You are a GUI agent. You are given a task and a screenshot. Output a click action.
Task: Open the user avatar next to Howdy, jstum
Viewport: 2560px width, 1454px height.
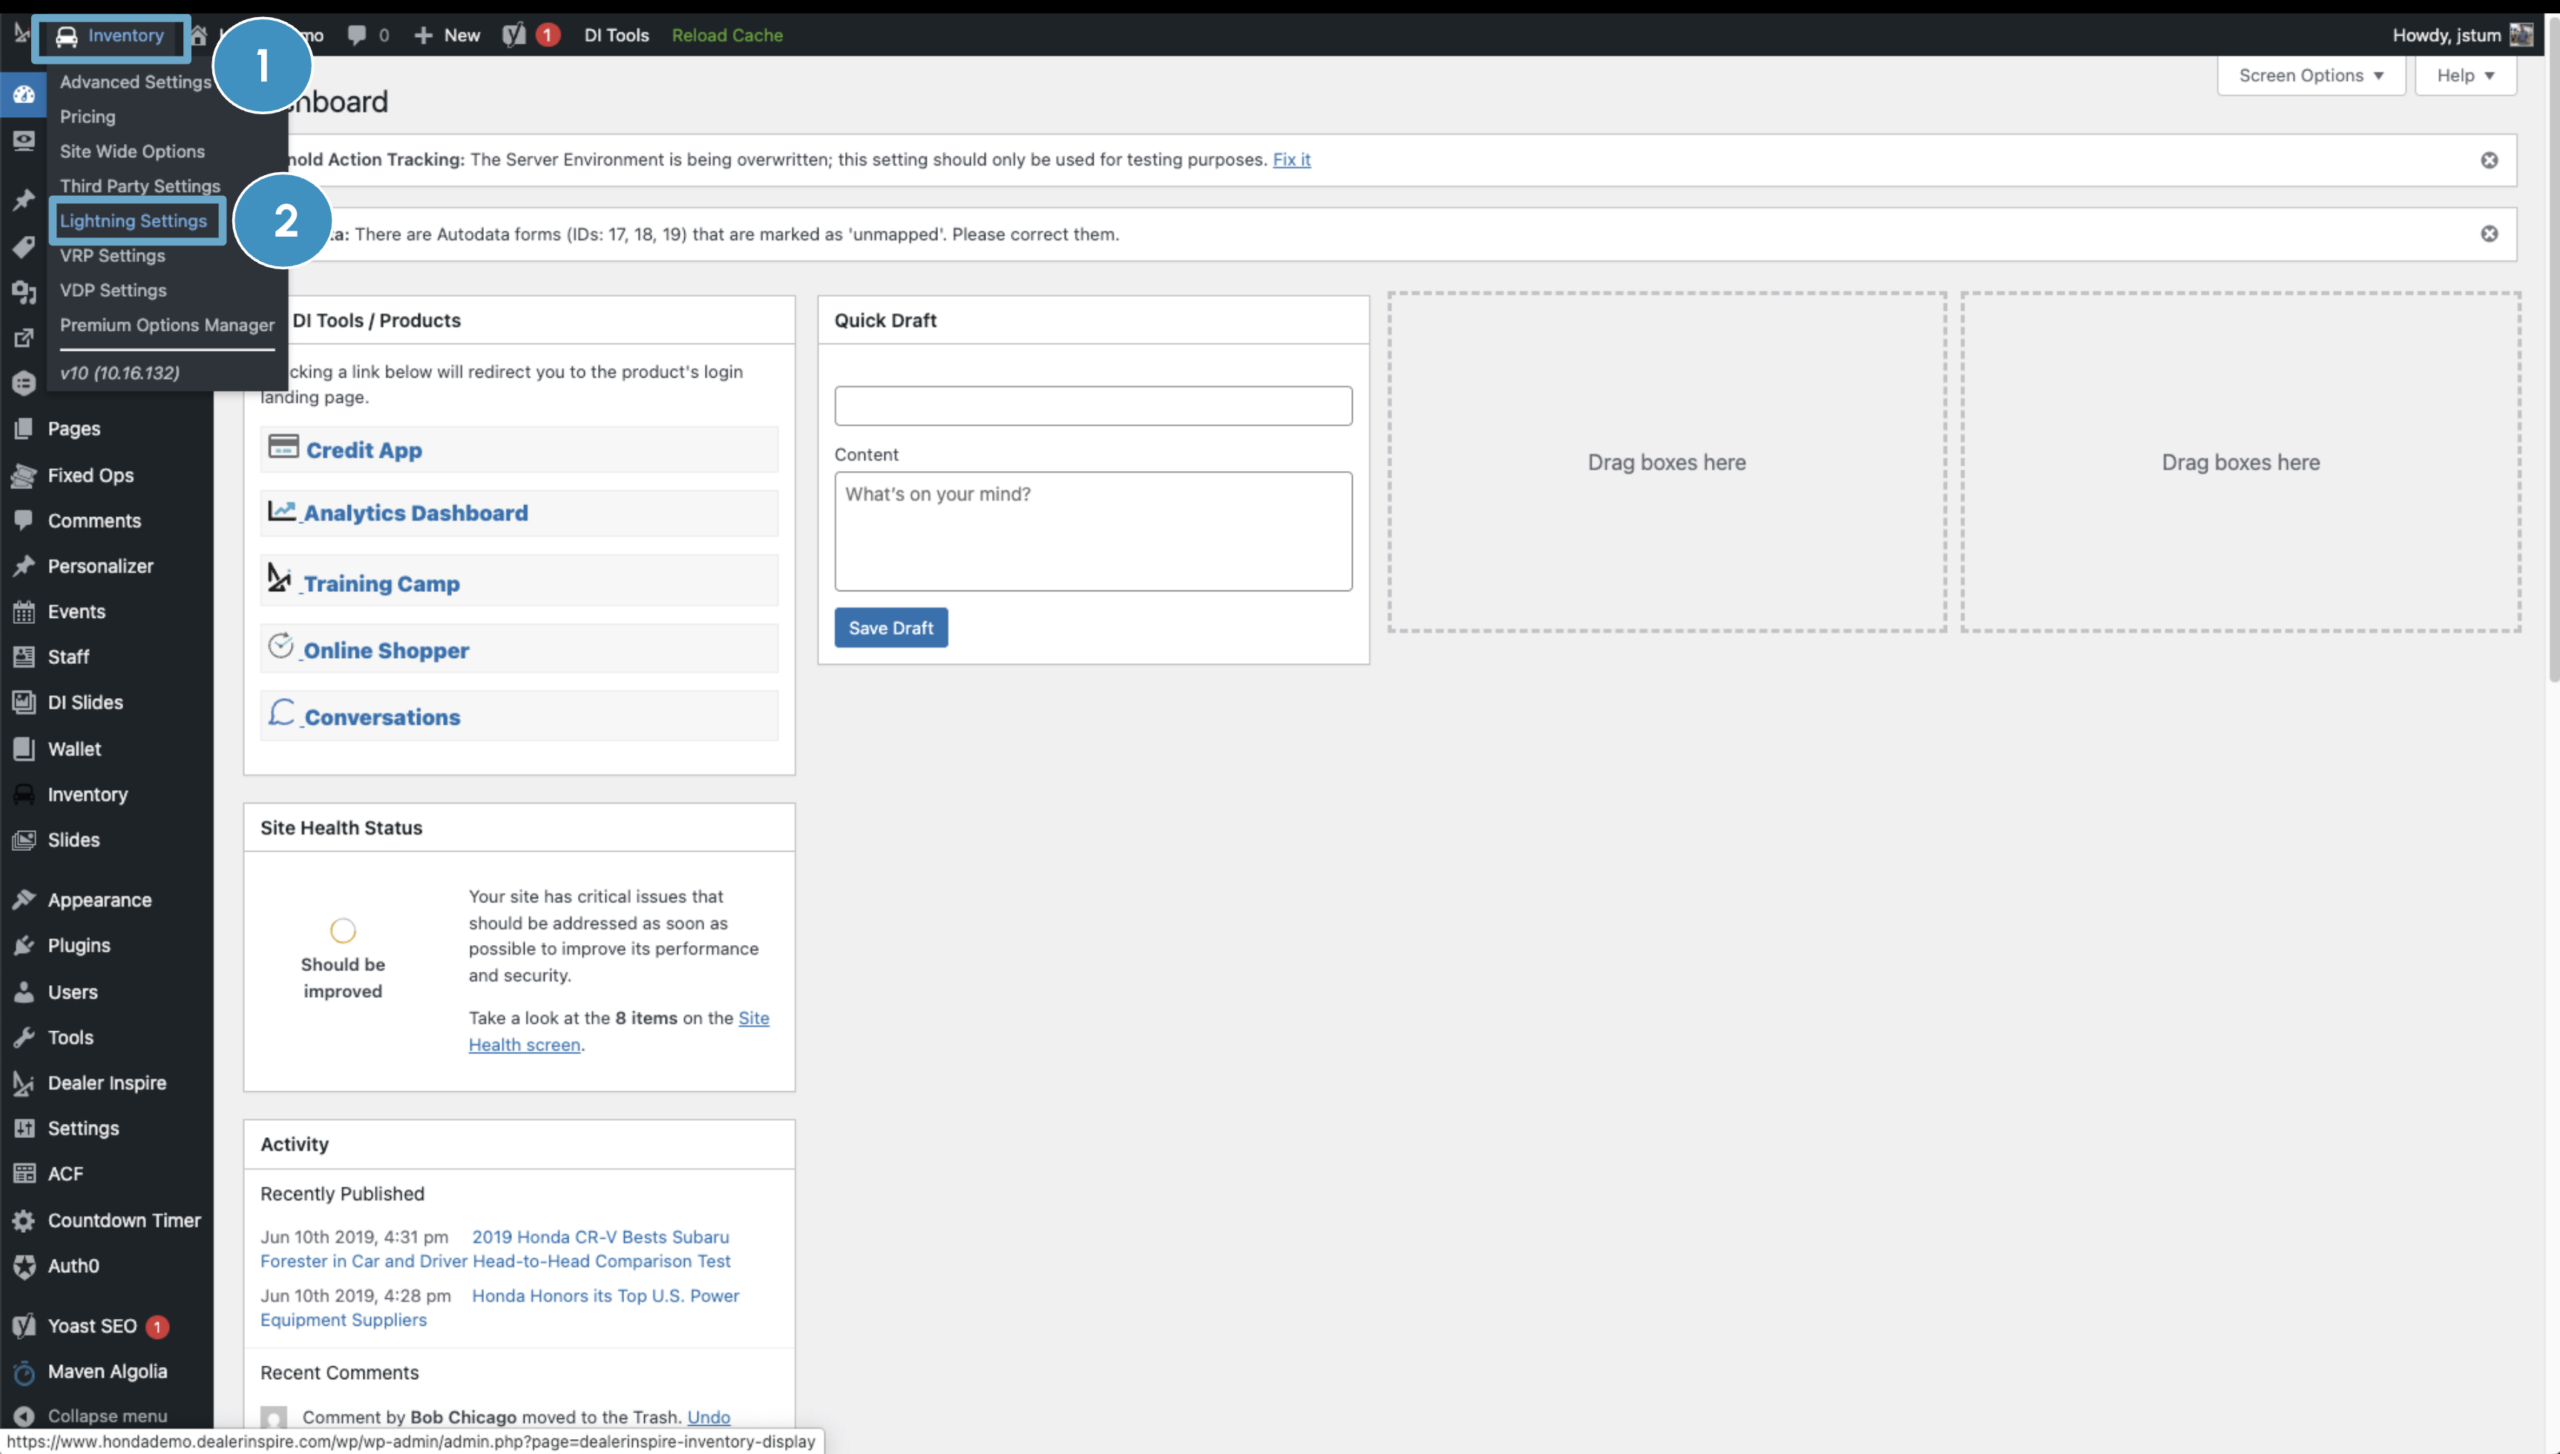(x=2521, y=35)
